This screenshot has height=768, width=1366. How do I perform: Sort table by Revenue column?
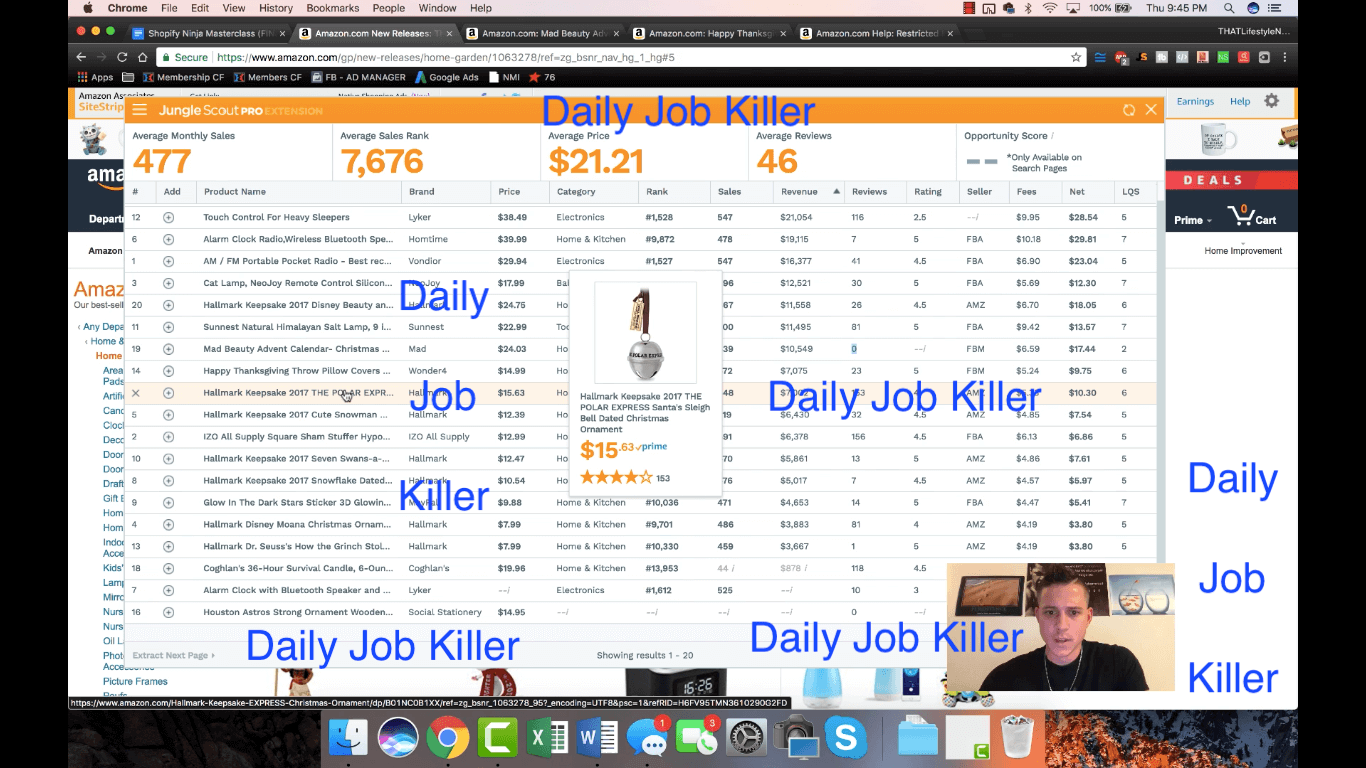(x=808, y=192)
